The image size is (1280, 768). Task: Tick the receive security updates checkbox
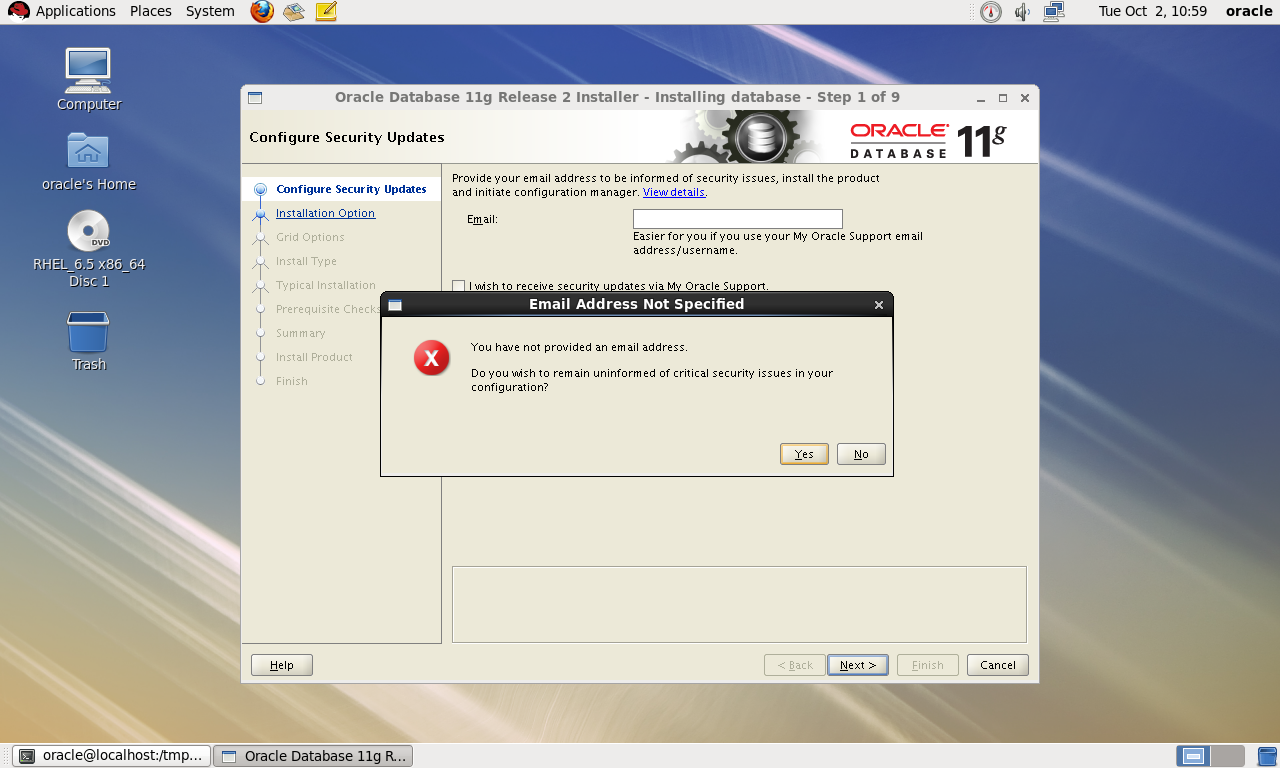(459, 286)
